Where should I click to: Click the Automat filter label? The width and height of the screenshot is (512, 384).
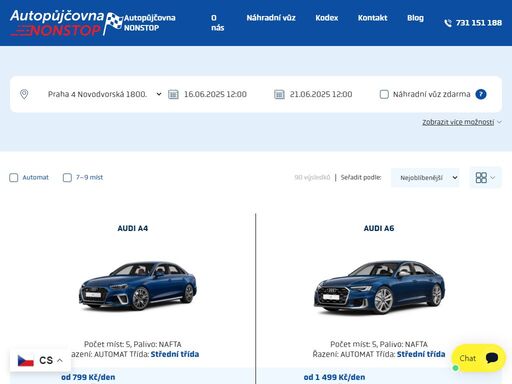[35, 177]
